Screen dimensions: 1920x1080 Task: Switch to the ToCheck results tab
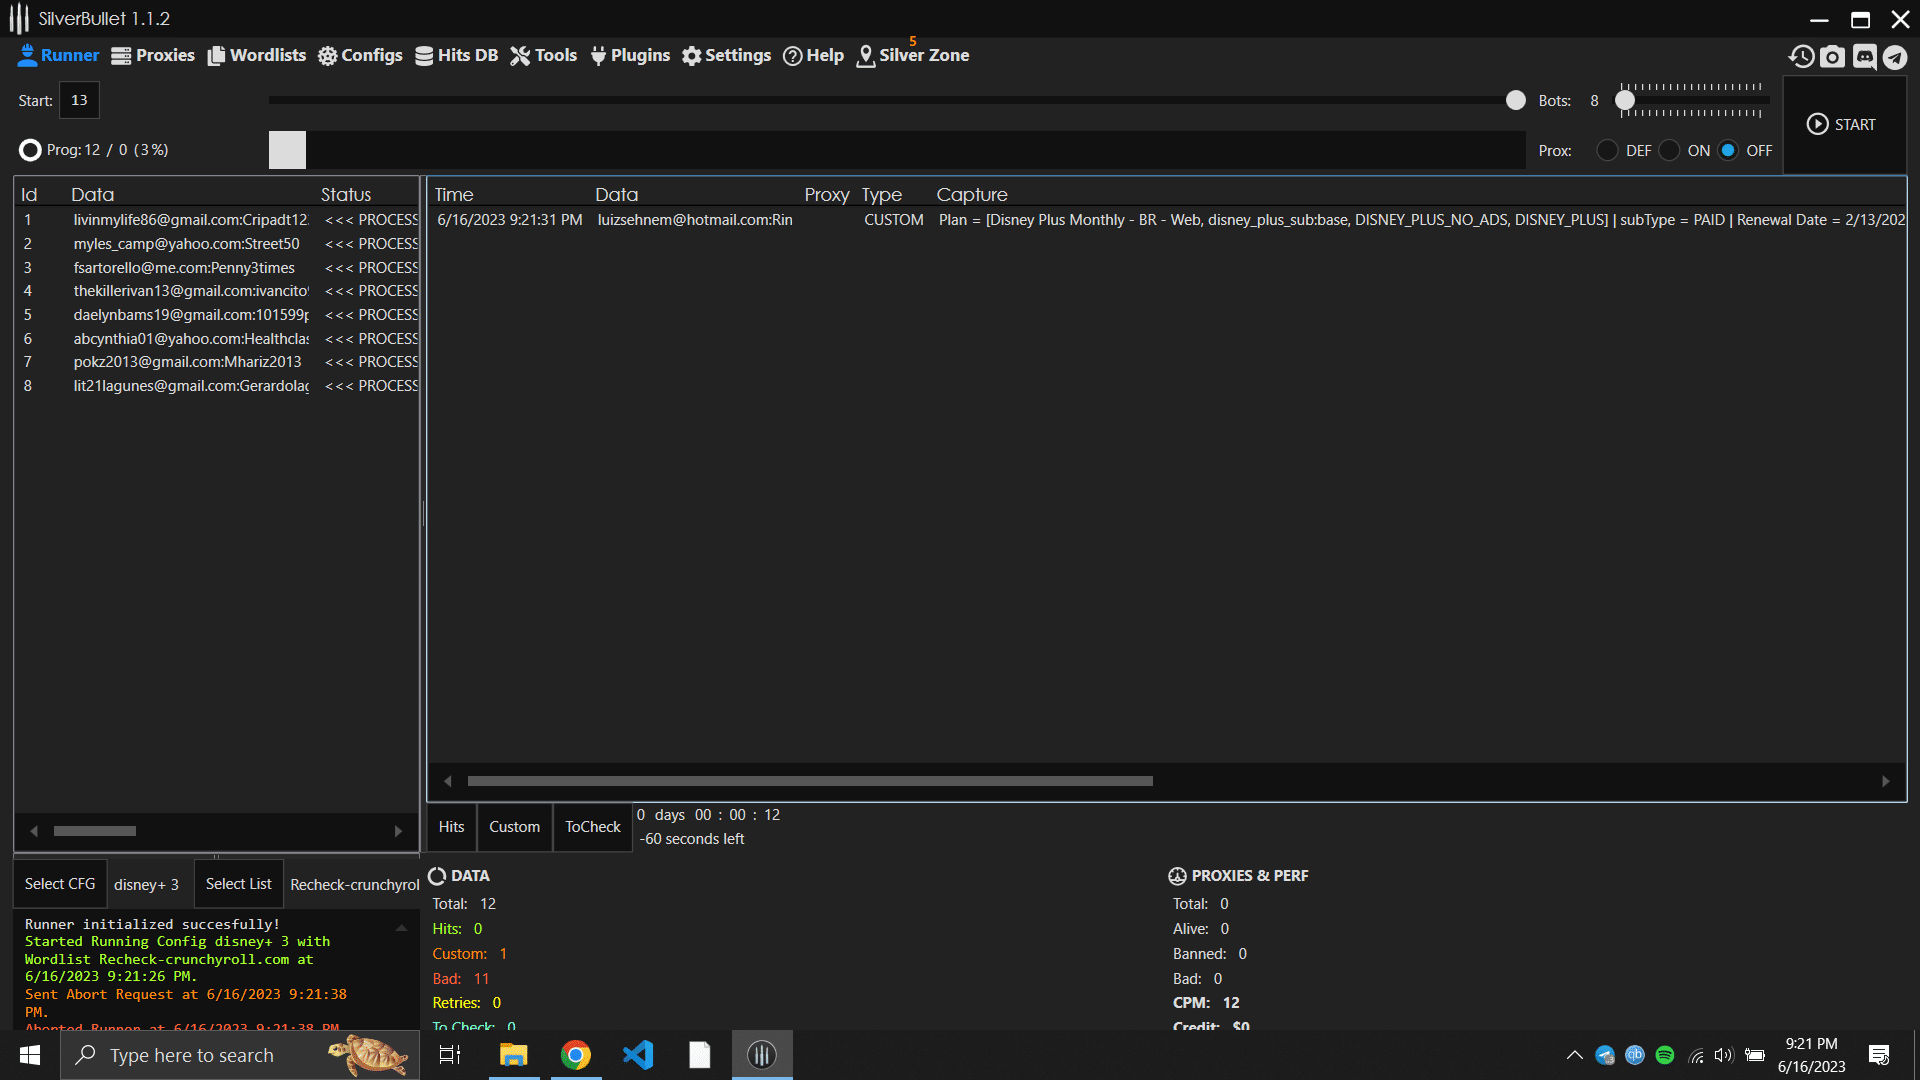tap(593, 827)
